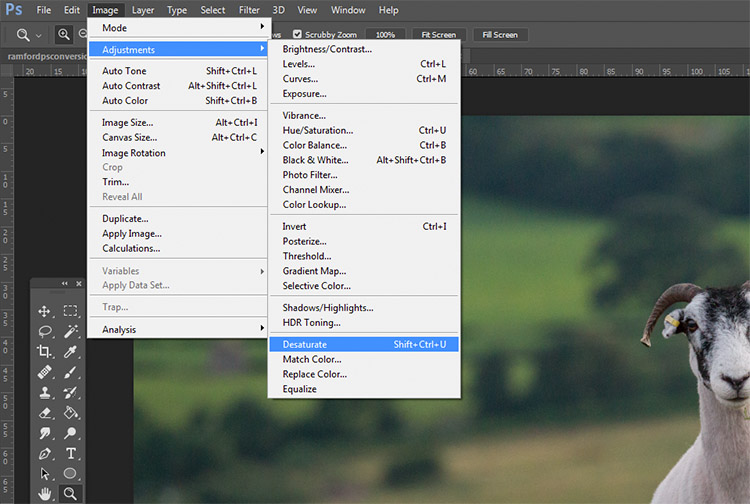Screen dimensions: 750x504
Task: Select the Rectangular Marquee tool
Action: tap(70, 311)
